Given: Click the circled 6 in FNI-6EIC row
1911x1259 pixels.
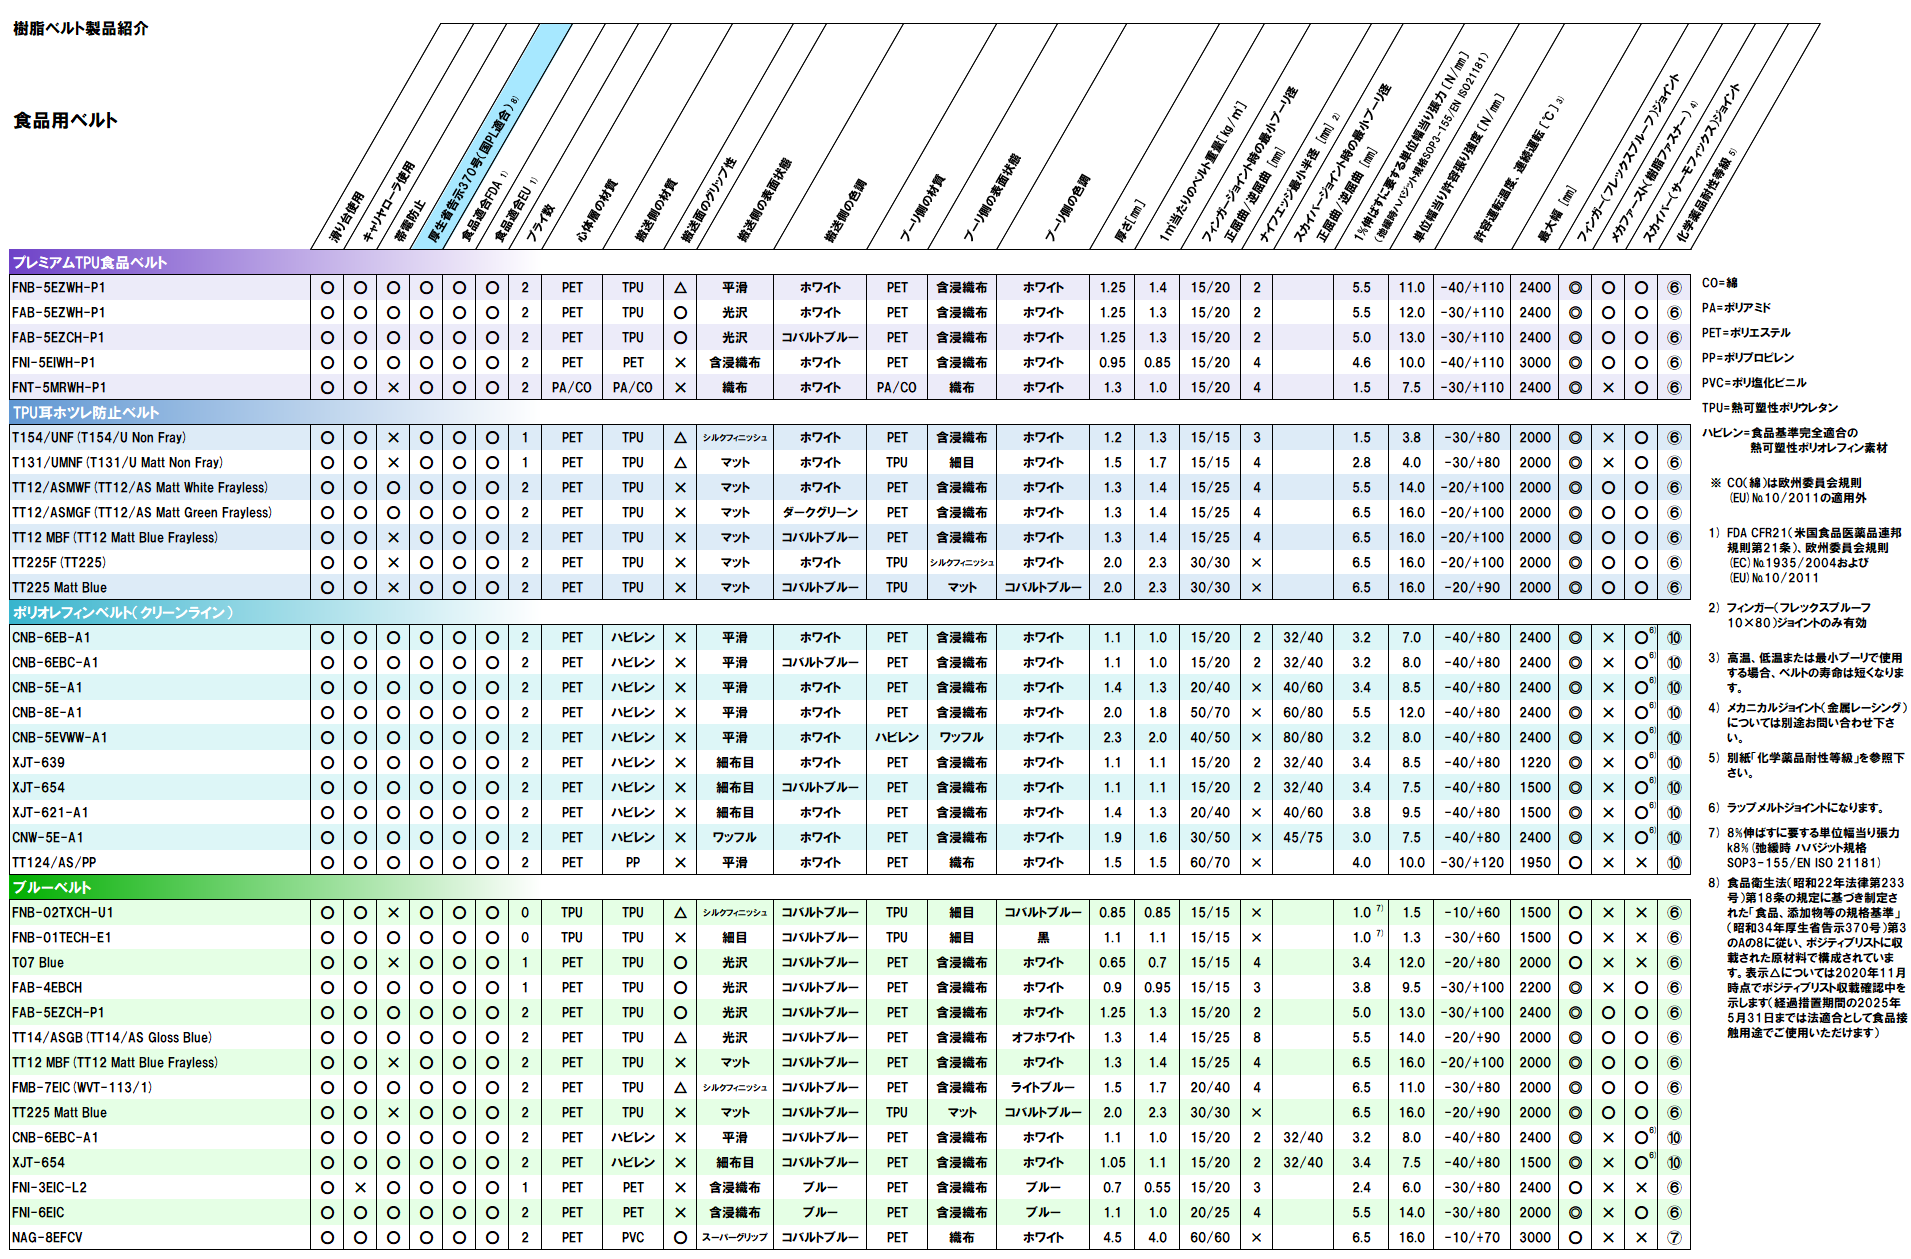Looking at the screenshot, I should pyautogui.click(x=1674, y=1213).
